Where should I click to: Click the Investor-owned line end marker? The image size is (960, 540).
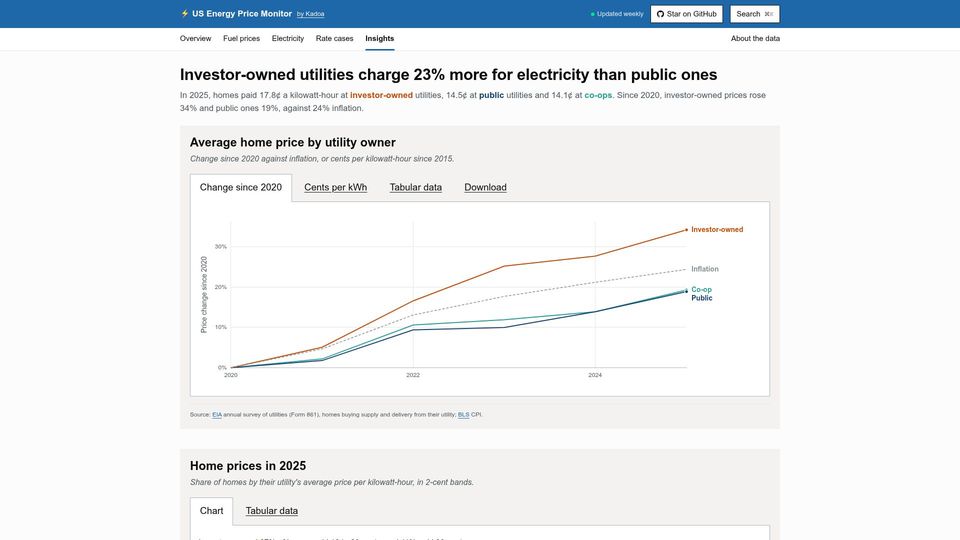[x=686, y=230]
